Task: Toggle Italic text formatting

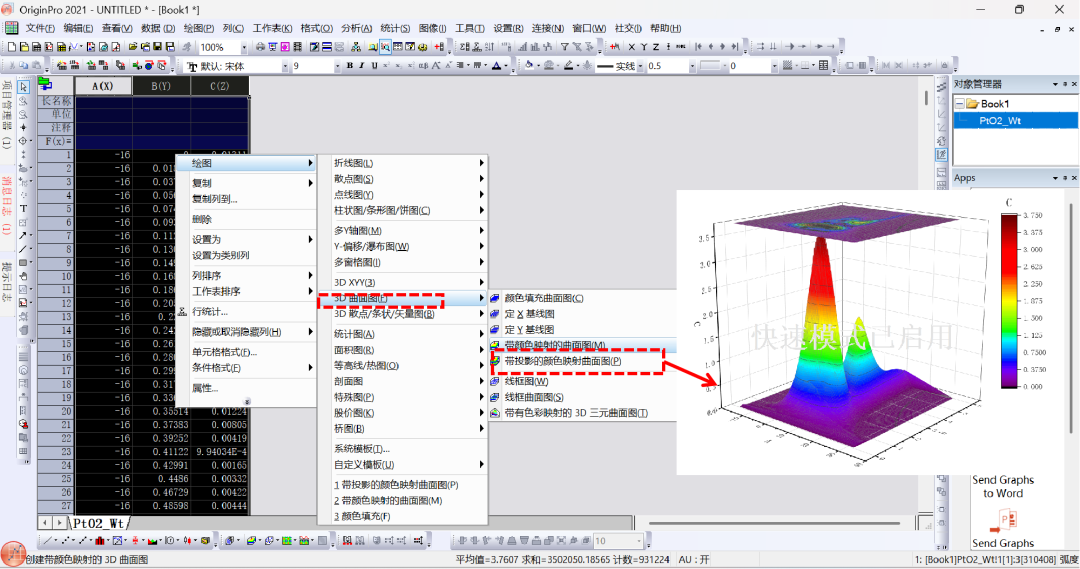Action: 362,65
